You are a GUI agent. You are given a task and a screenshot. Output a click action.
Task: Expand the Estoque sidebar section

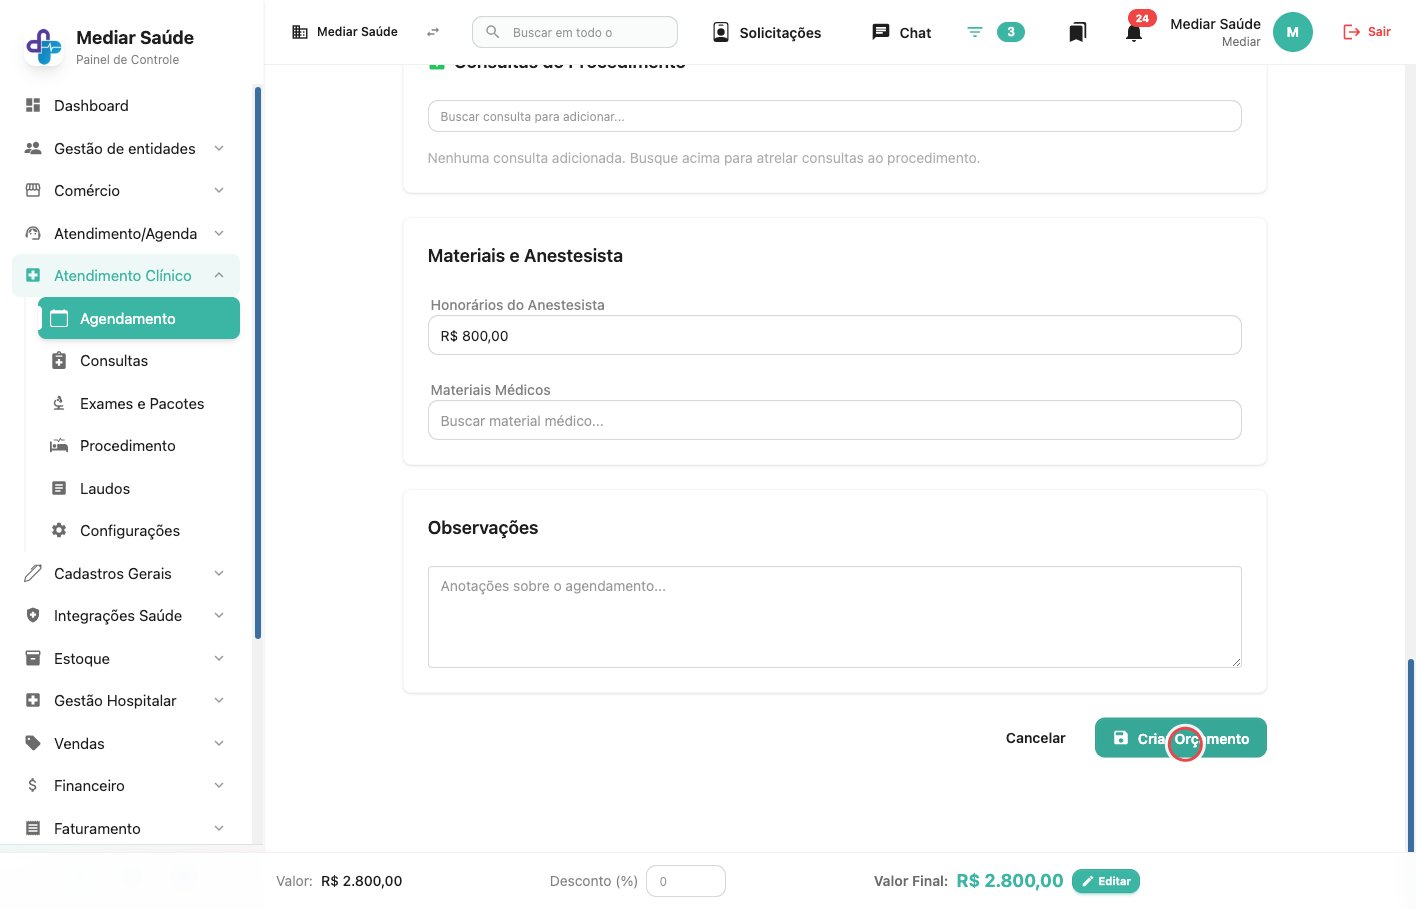126,659
